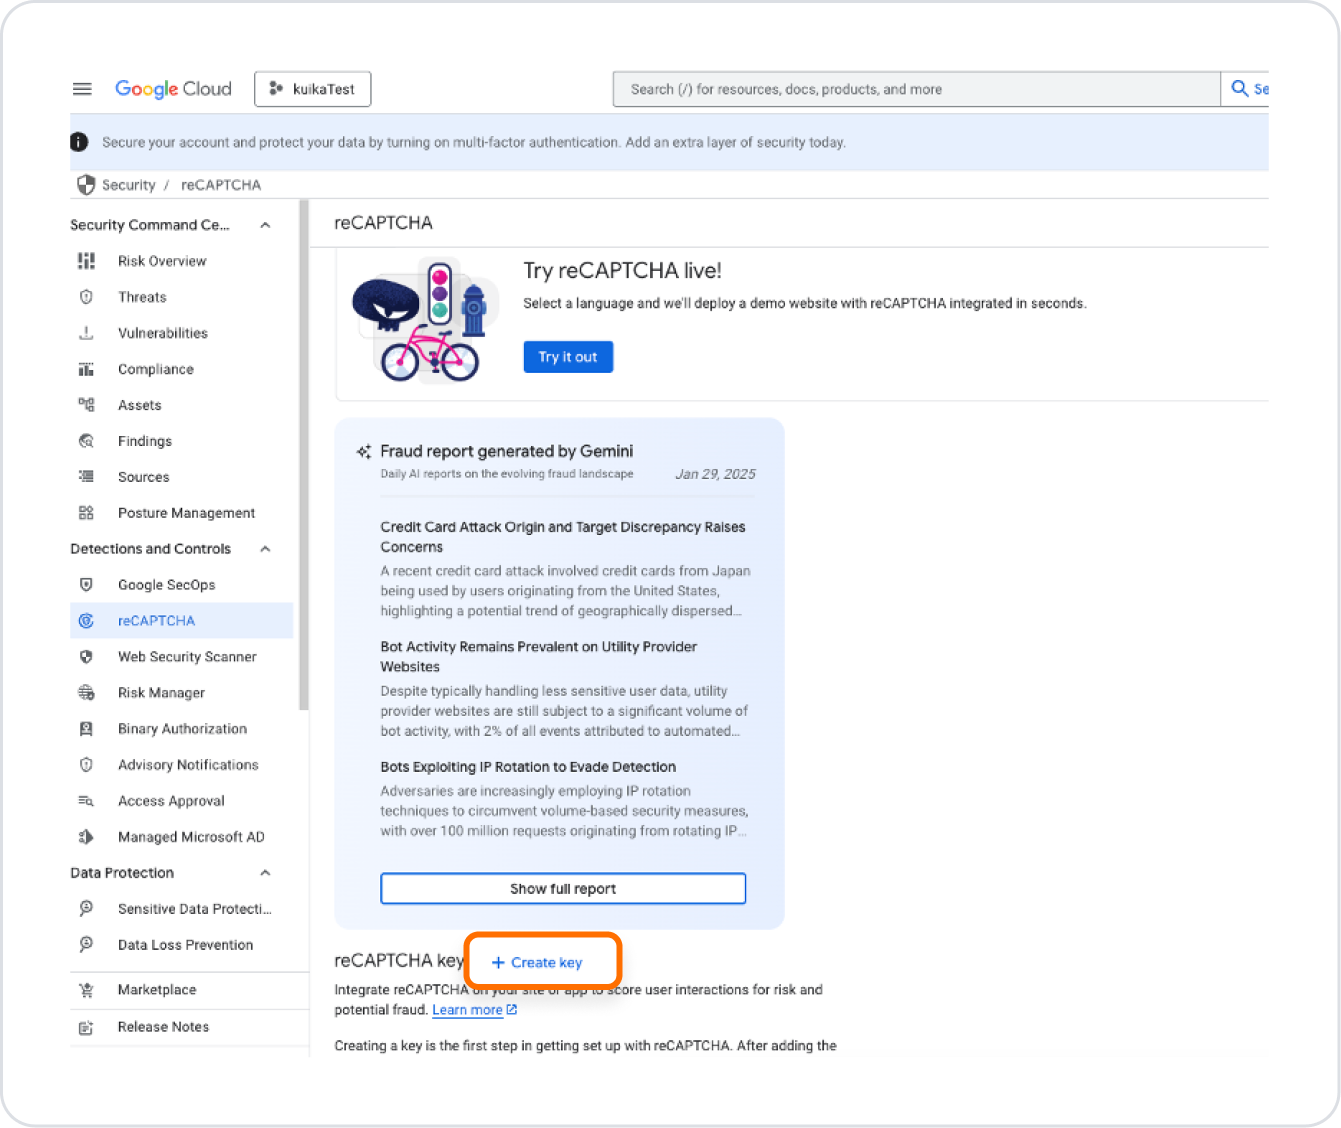Click the Binary Authorization icon

click(86, 729)
